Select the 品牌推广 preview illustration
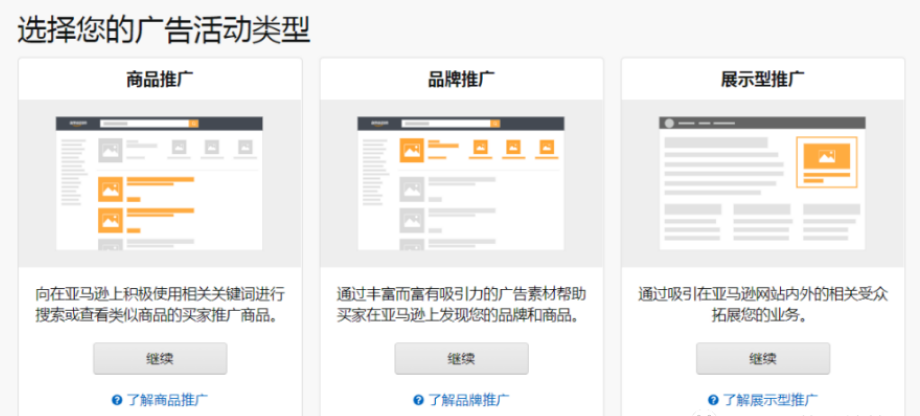Viewport: 920px width, 416px height. pyautogui.click(x=461, y=183)
